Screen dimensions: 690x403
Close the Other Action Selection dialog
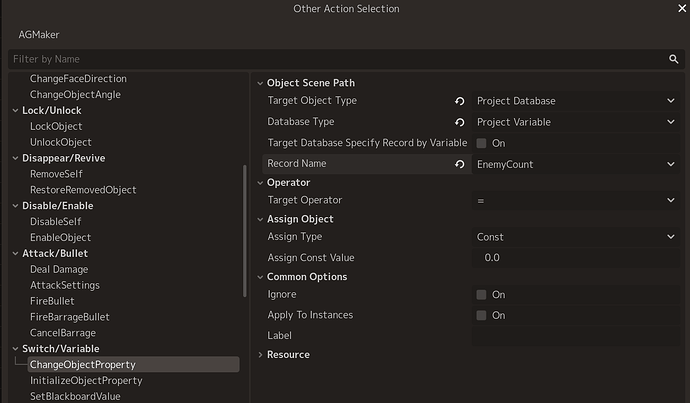(682, 8)
